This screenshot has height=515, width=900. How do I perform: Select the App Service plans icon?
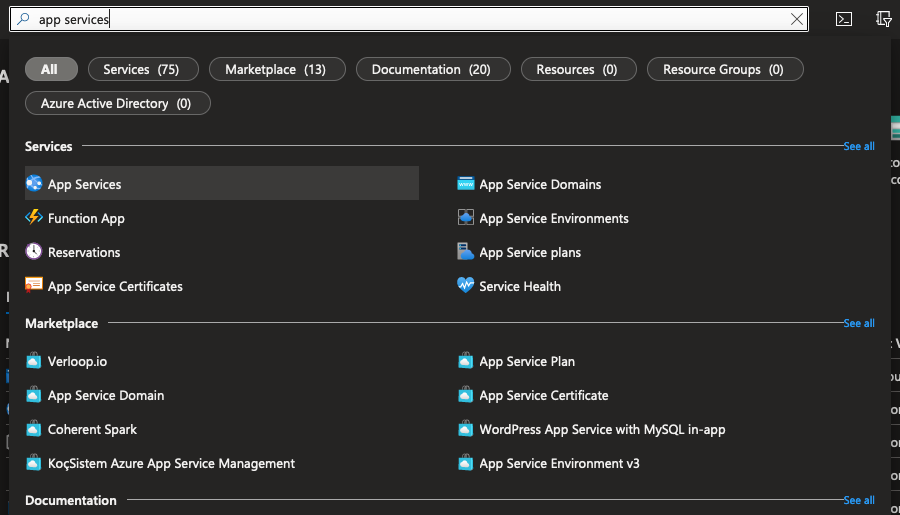[465, 252]
